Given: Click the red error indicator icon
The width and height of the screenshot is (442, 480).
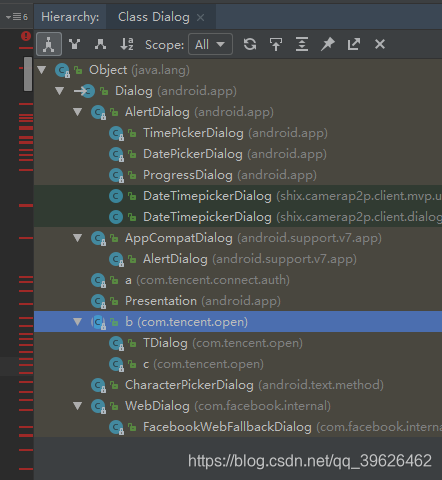Looking at the screenshot, I should (x=26, y=36).
